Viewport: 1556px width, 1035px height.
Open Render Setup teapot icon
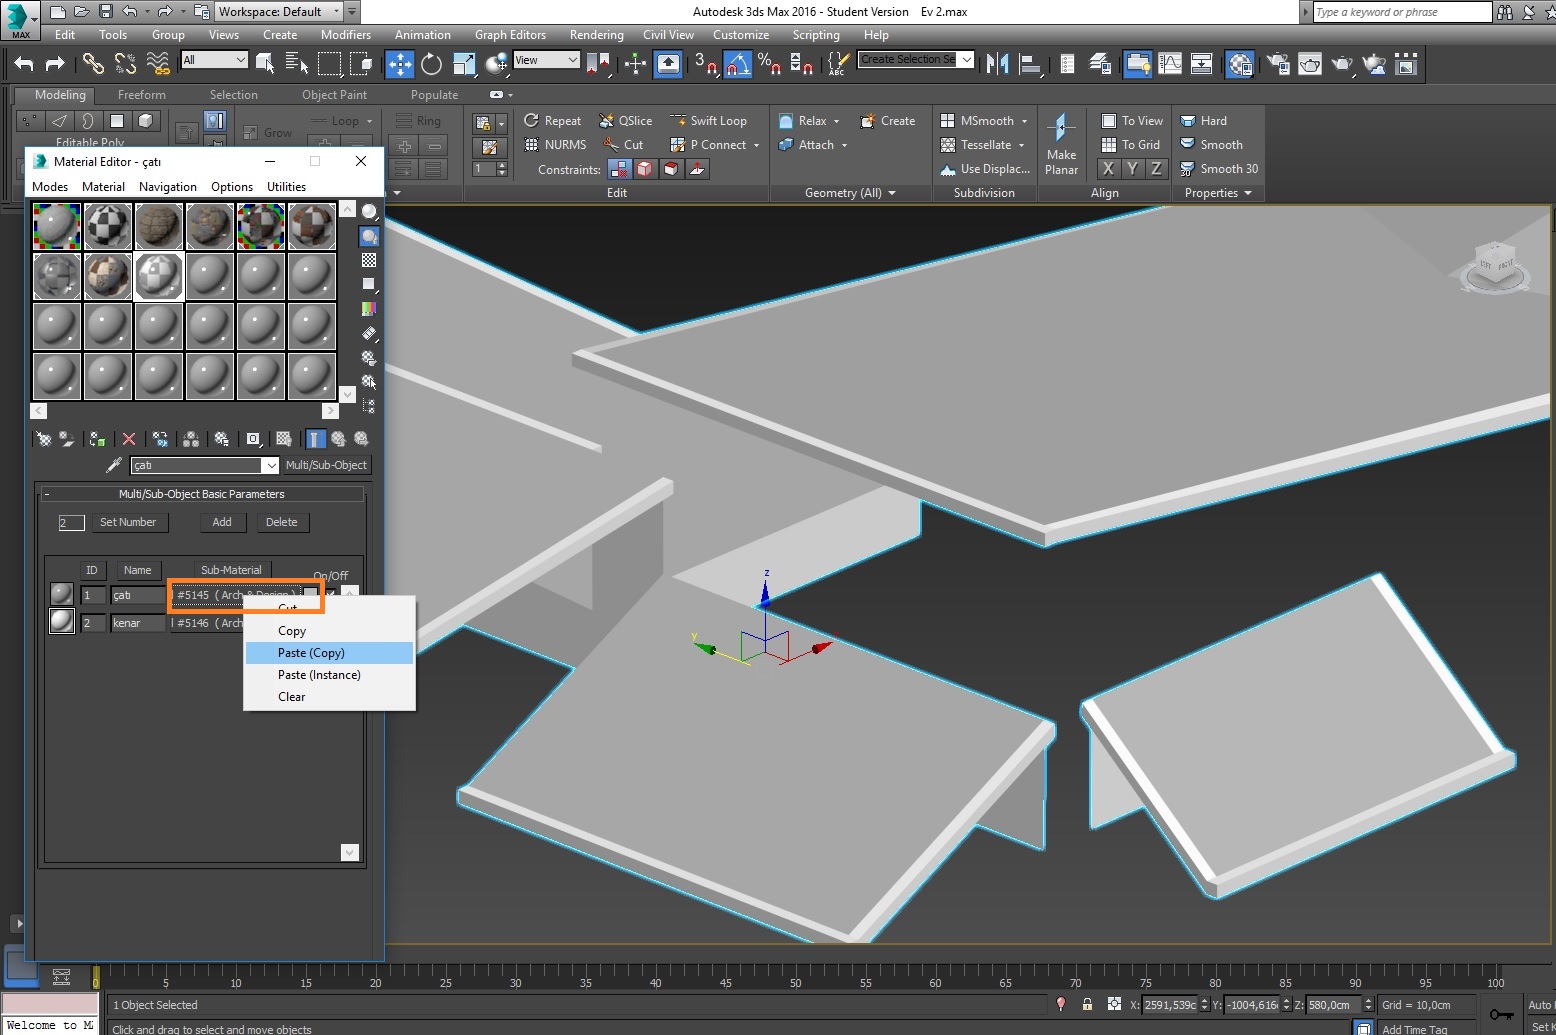click(x=1278, y=64)
